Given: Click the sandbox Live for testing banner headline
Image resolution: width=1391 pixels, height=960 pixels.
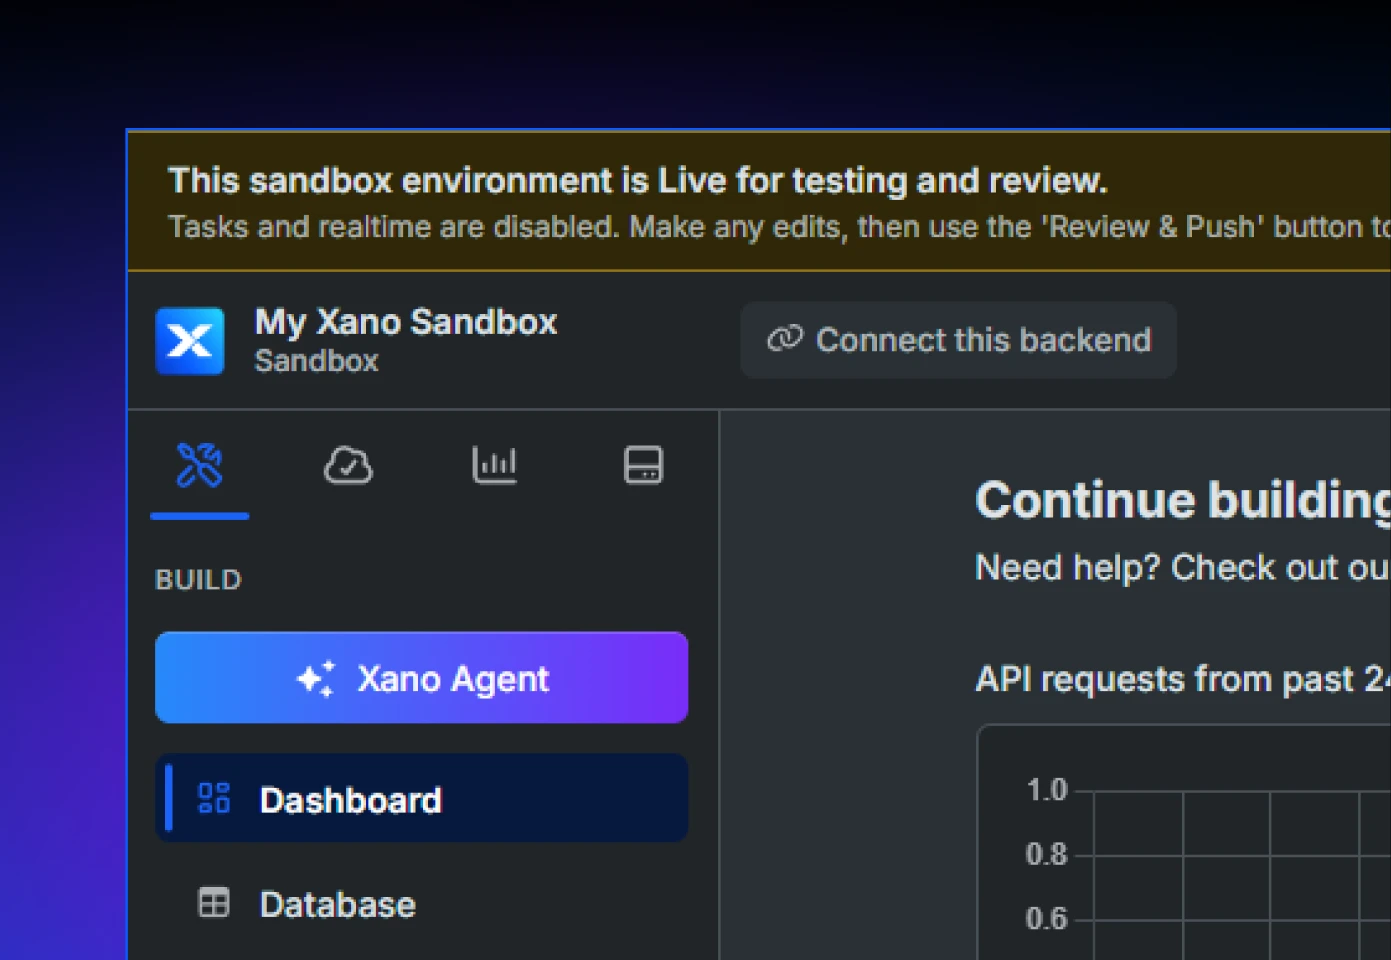Looking at the screenshot, I should (x=638, y=181).
